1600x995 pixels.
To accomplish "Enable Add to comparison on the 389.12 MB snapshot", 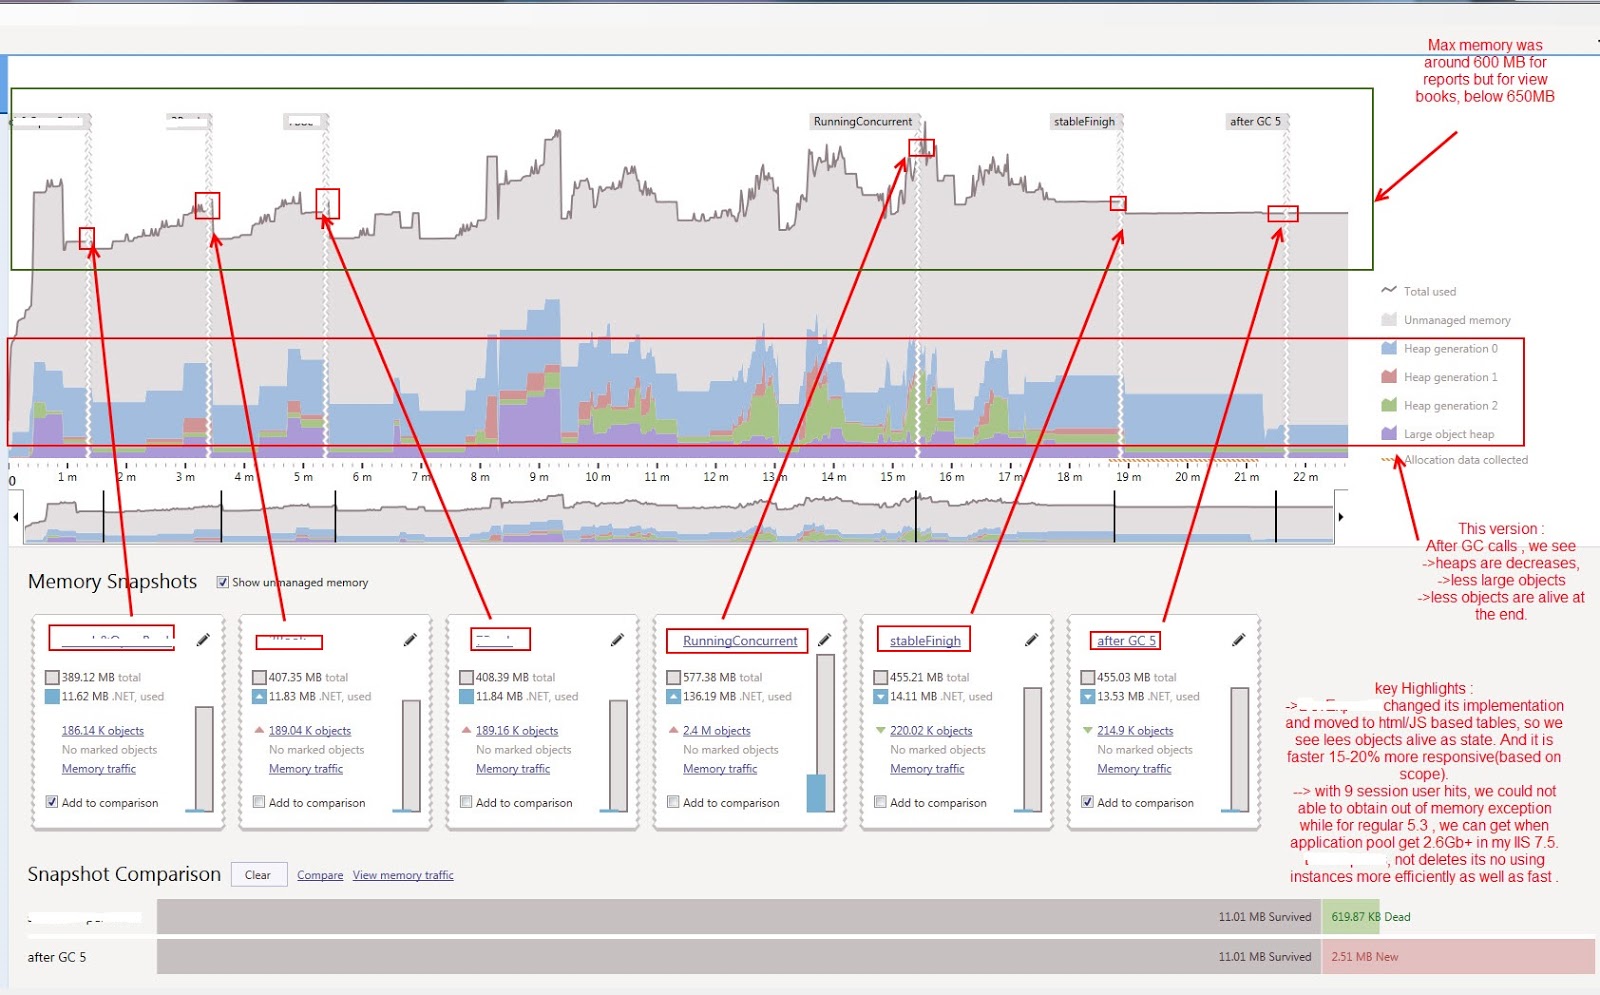I will click(52, 802).
